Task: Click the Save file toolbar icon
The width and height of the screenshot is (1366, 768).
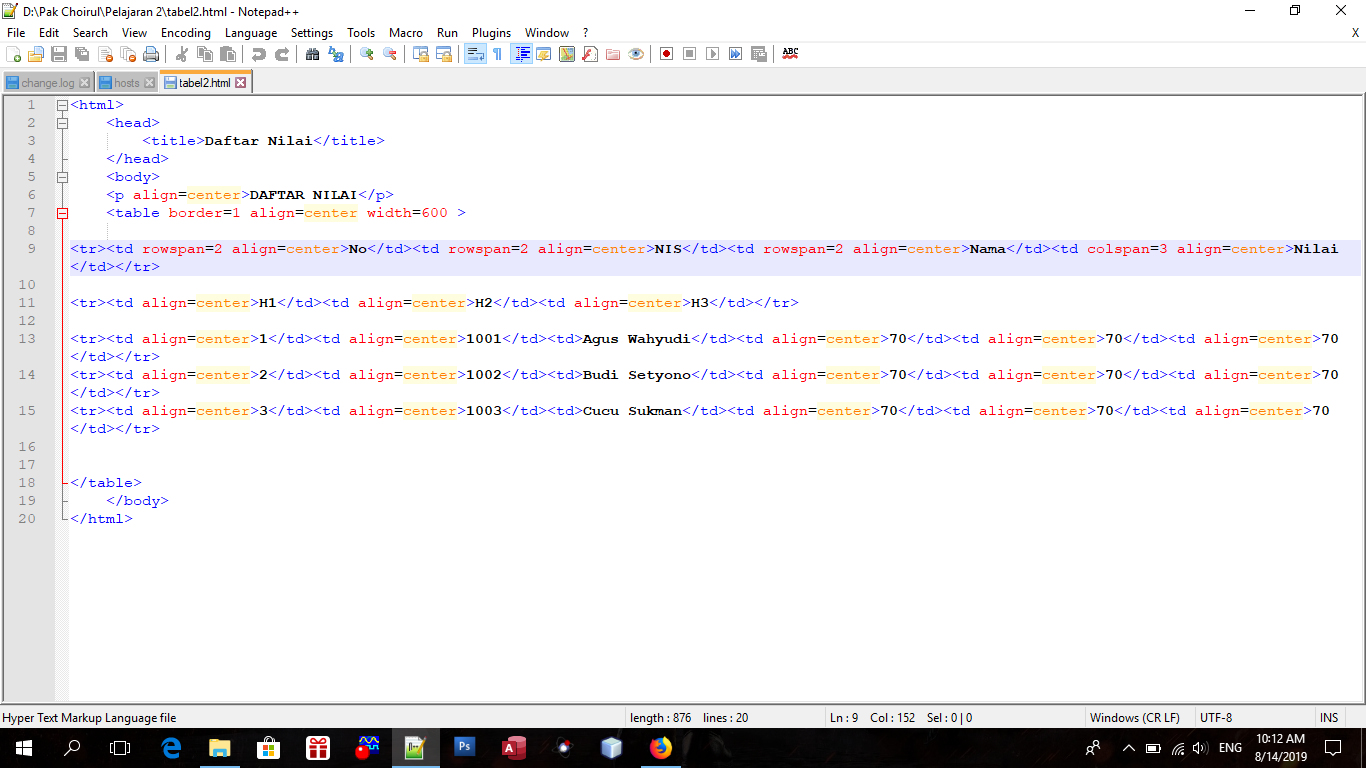Action: (59, 54)
